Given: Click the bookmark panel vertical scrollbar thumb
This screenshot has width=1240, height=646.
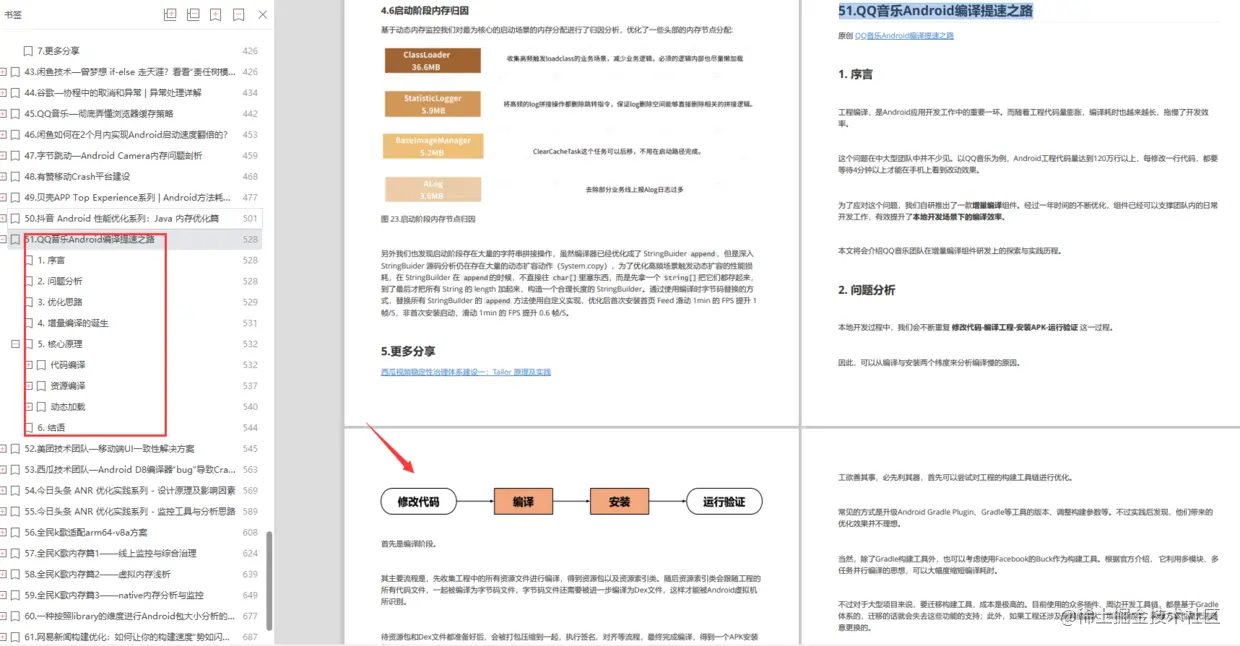Looking at the screenshot, I should 269,580.
